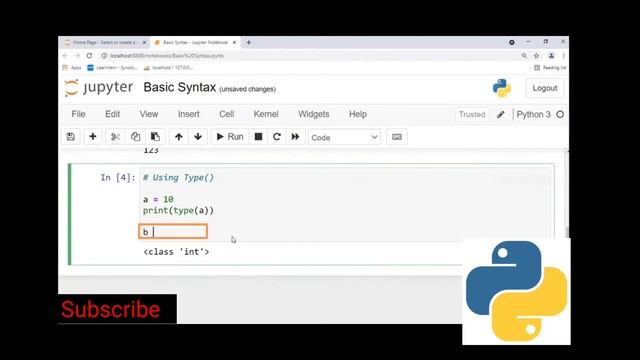Click the <class 'int'> output text

(x=176, y=252)
